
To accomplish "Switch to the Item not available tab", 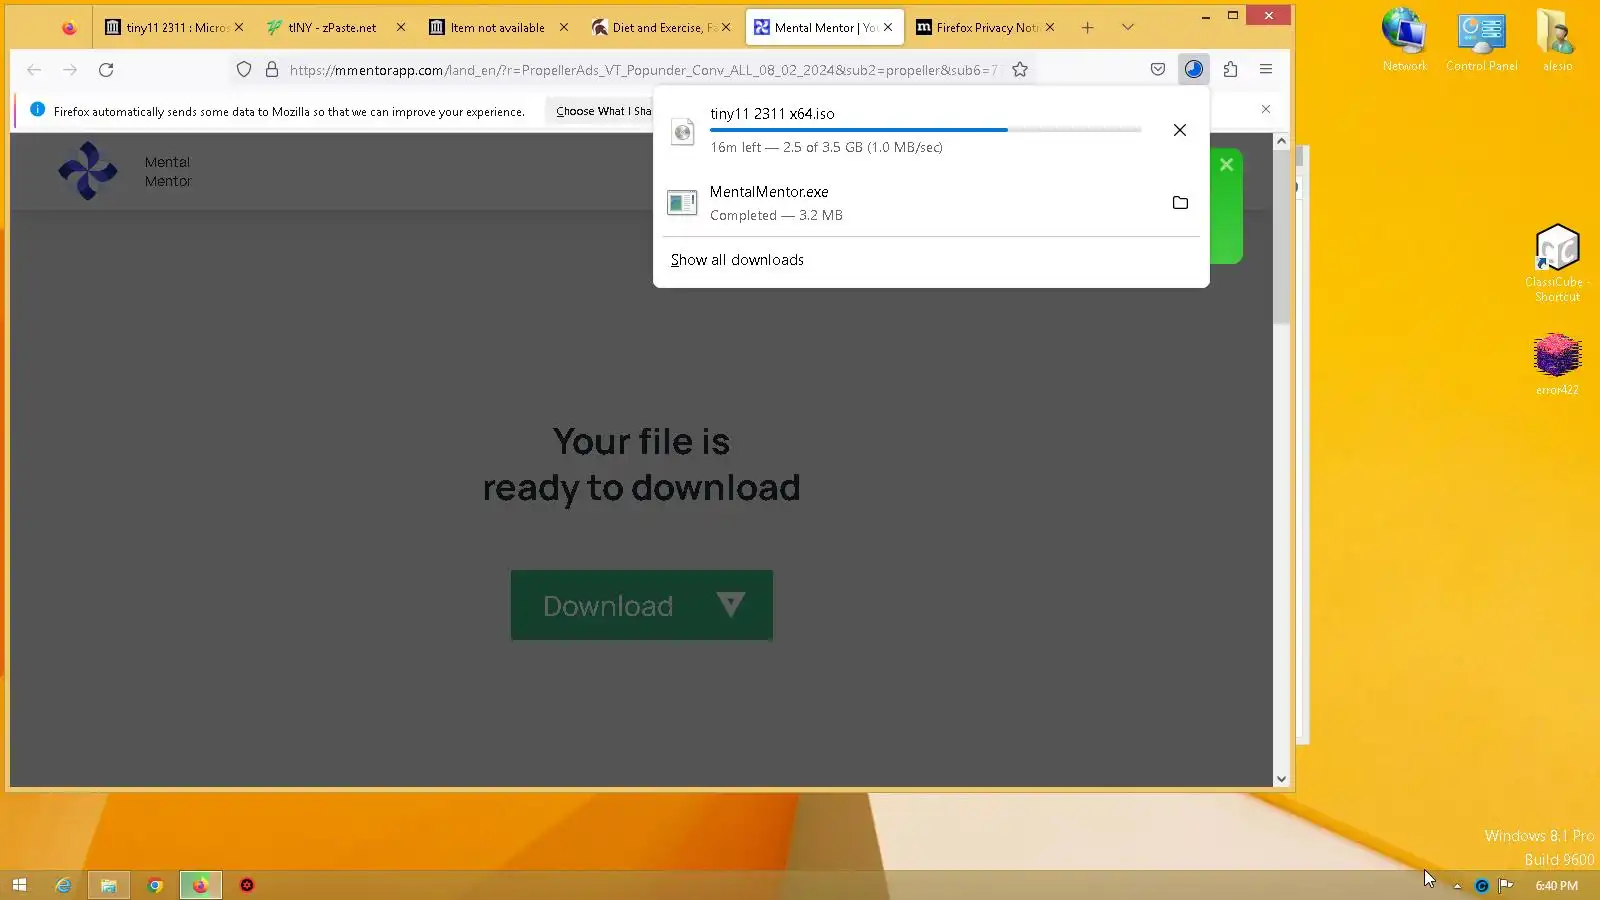I will (498, 28).
